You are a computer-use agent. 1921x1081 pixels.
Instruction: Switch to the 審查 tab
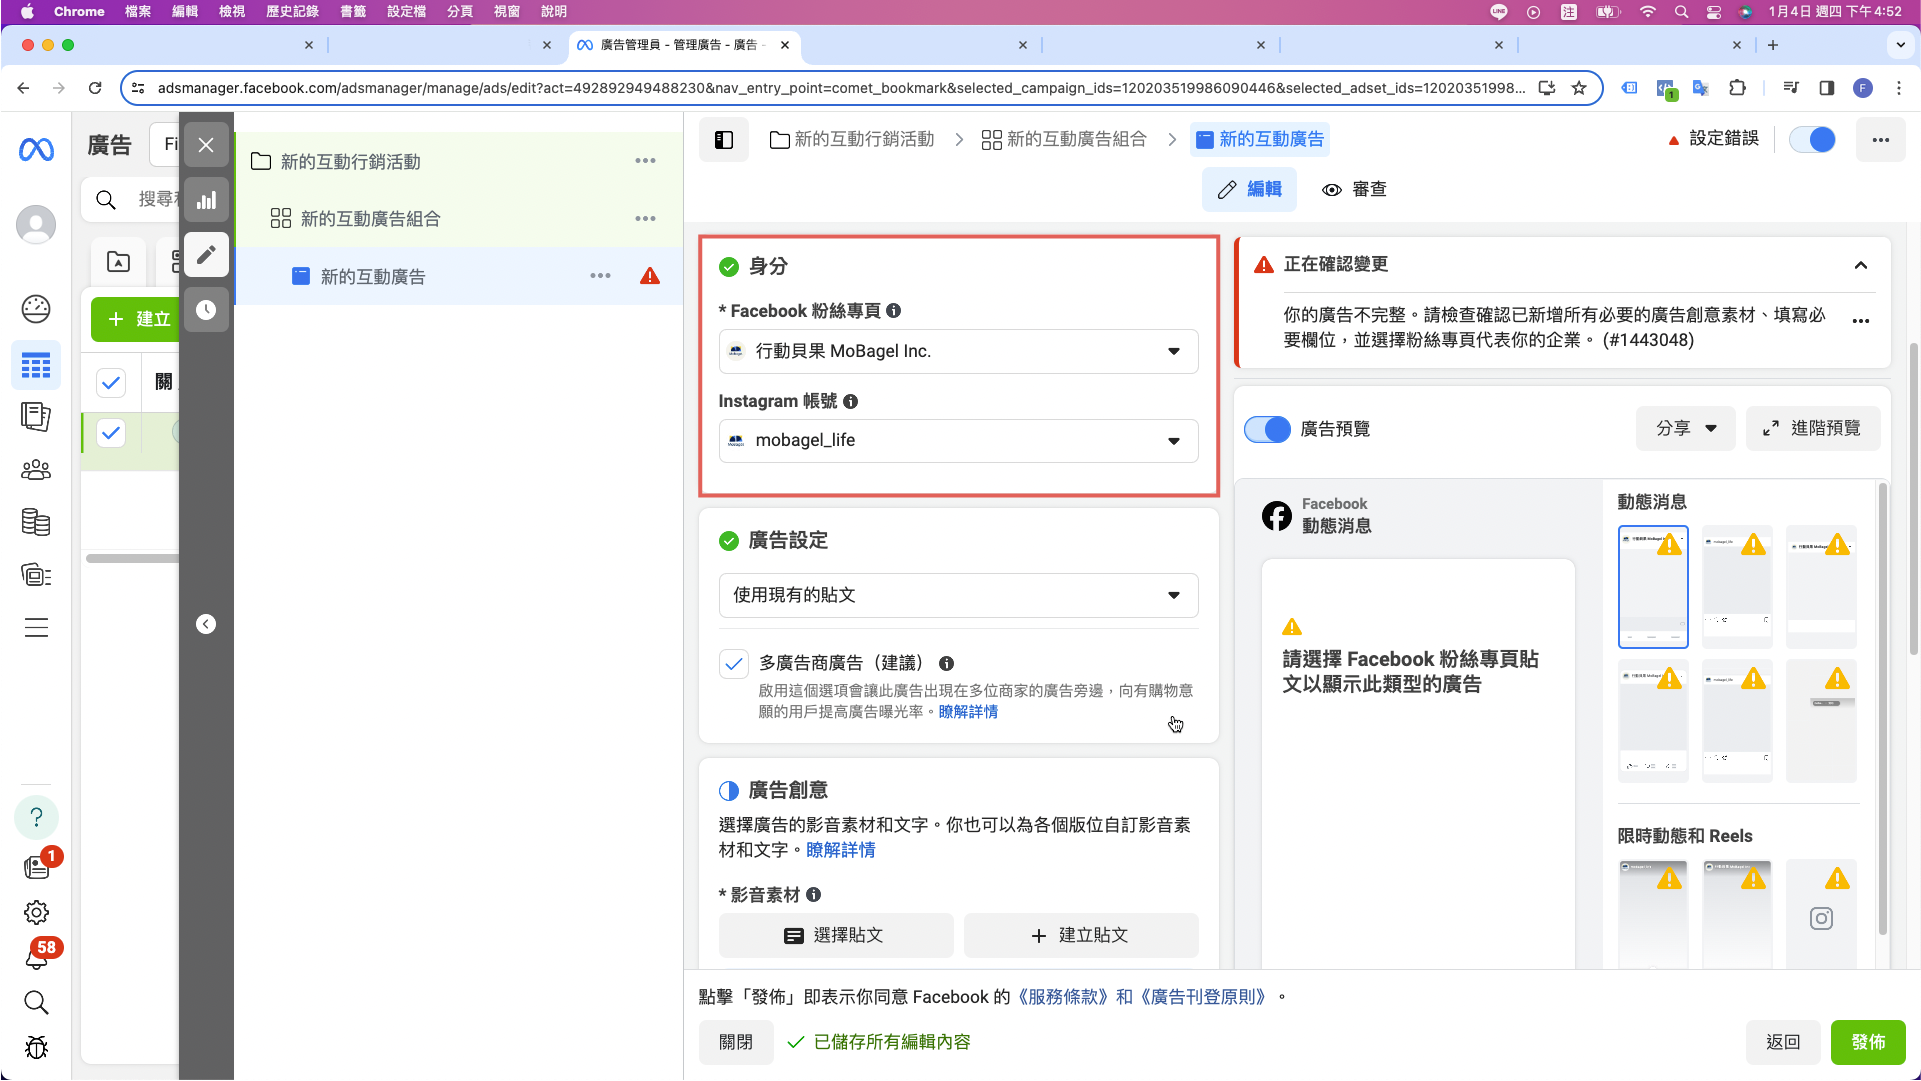pos(1354,190)
